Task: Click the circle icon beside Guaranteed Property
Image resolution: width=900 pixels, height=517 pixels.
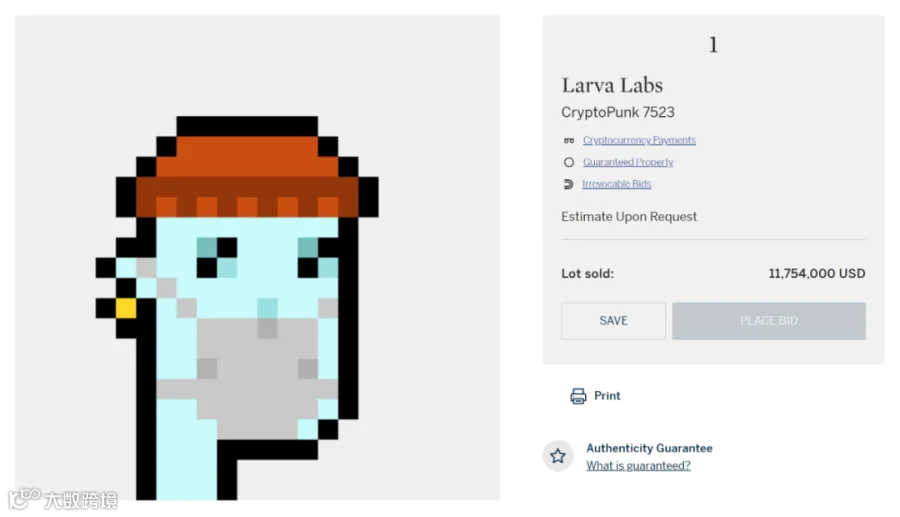Action: click(569, 162)
